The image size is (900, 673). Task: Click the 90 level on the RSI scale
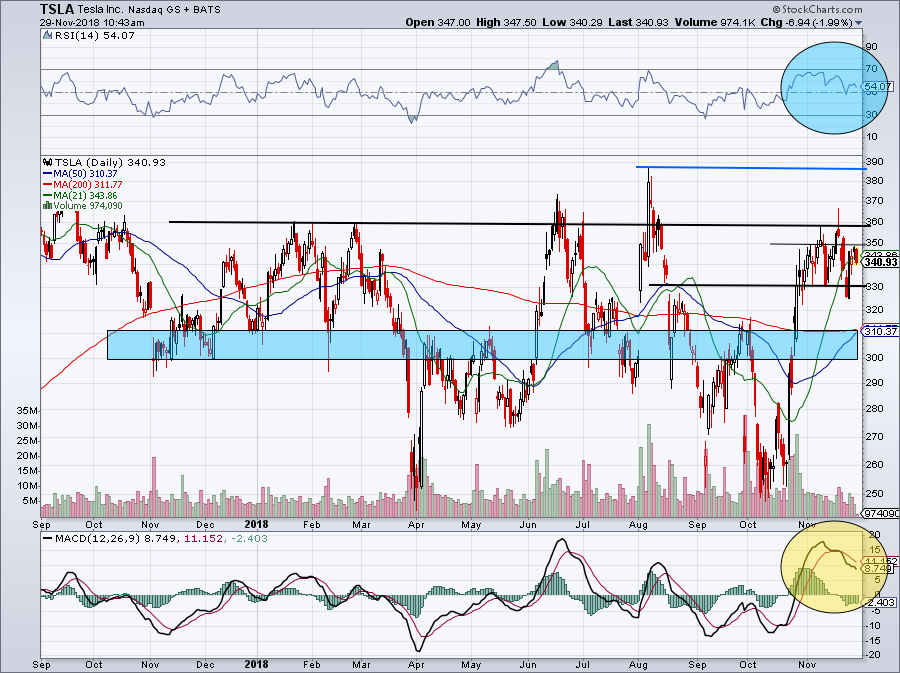tap(871, 46)
